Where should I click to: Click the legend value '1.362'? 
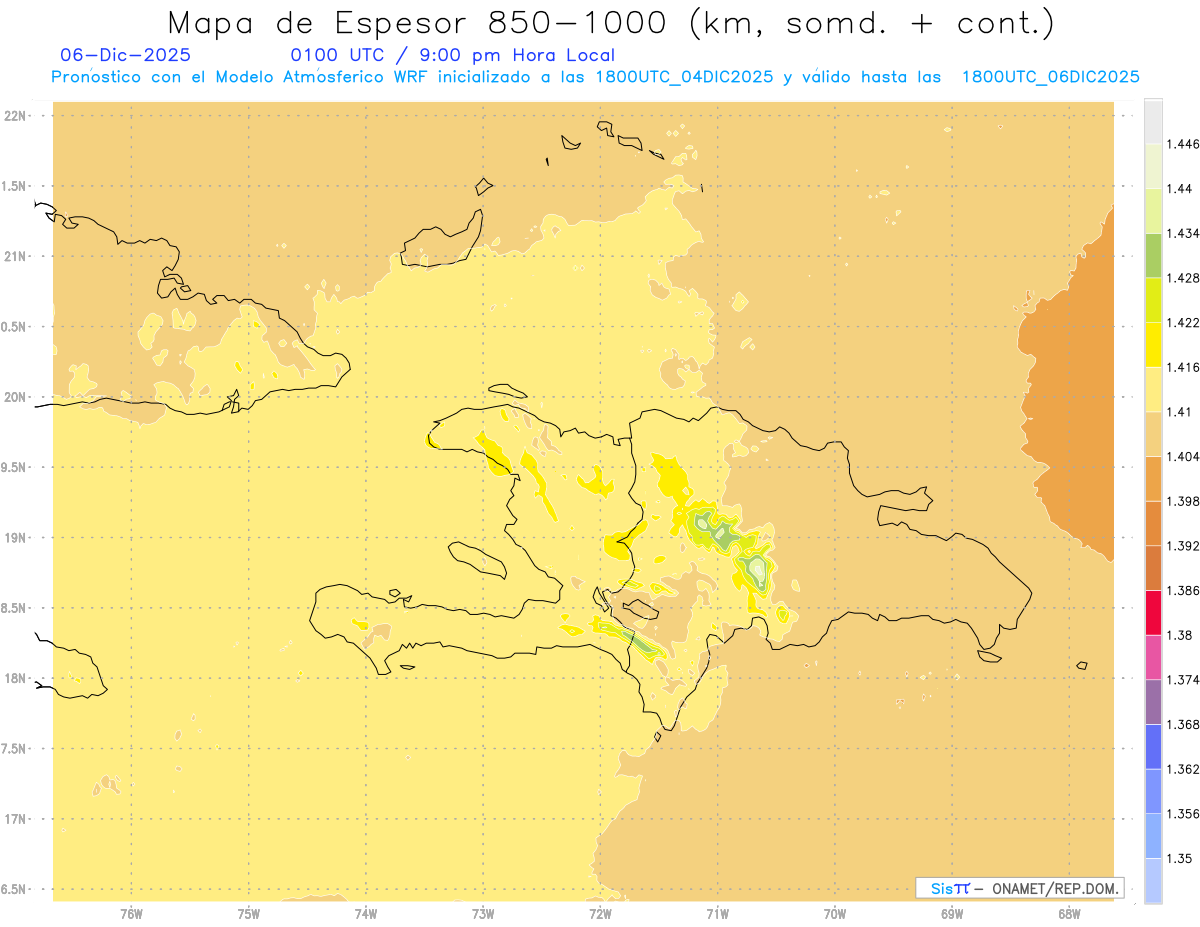1183,769
